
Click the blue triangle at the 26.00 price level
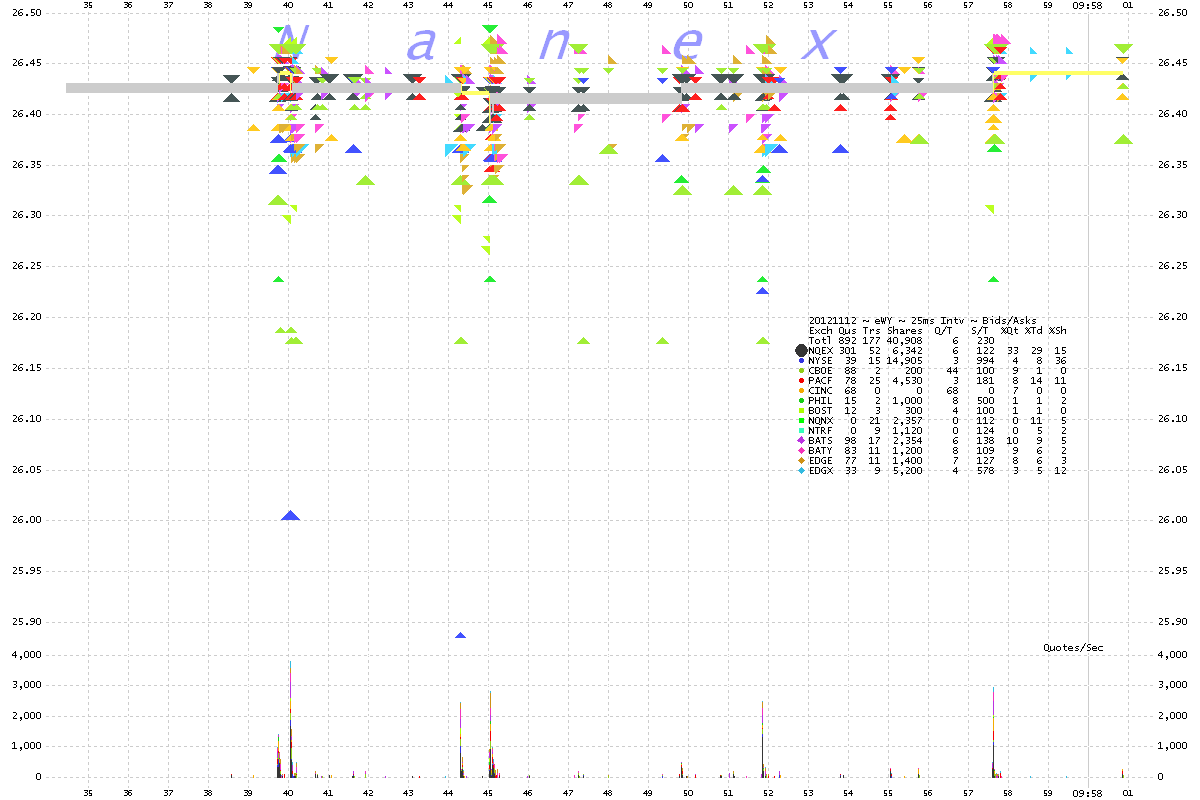[291, 515]
